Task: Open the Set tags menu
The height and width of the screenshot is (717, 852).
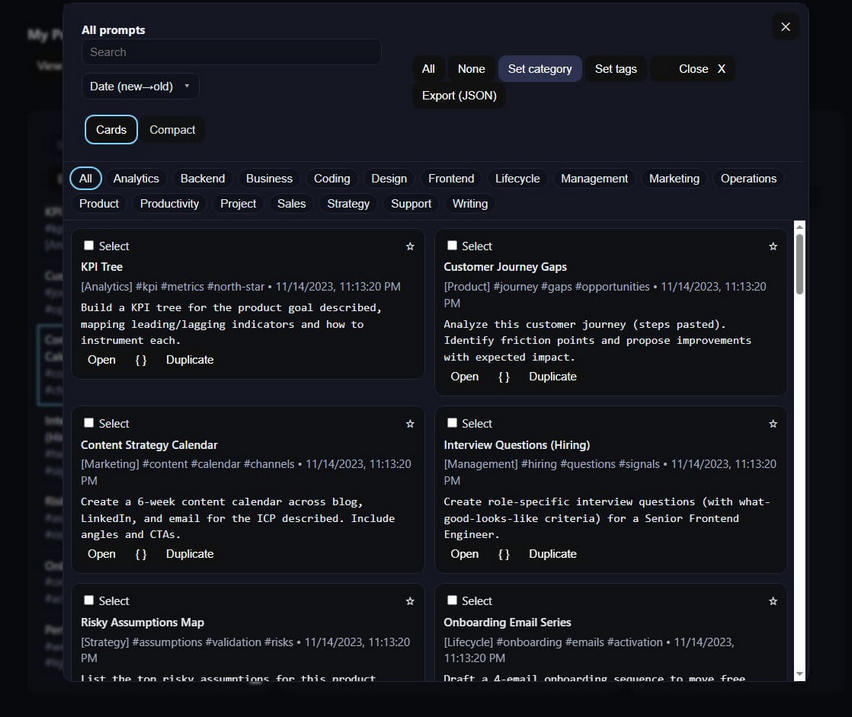Action: (x=616, y=69)
